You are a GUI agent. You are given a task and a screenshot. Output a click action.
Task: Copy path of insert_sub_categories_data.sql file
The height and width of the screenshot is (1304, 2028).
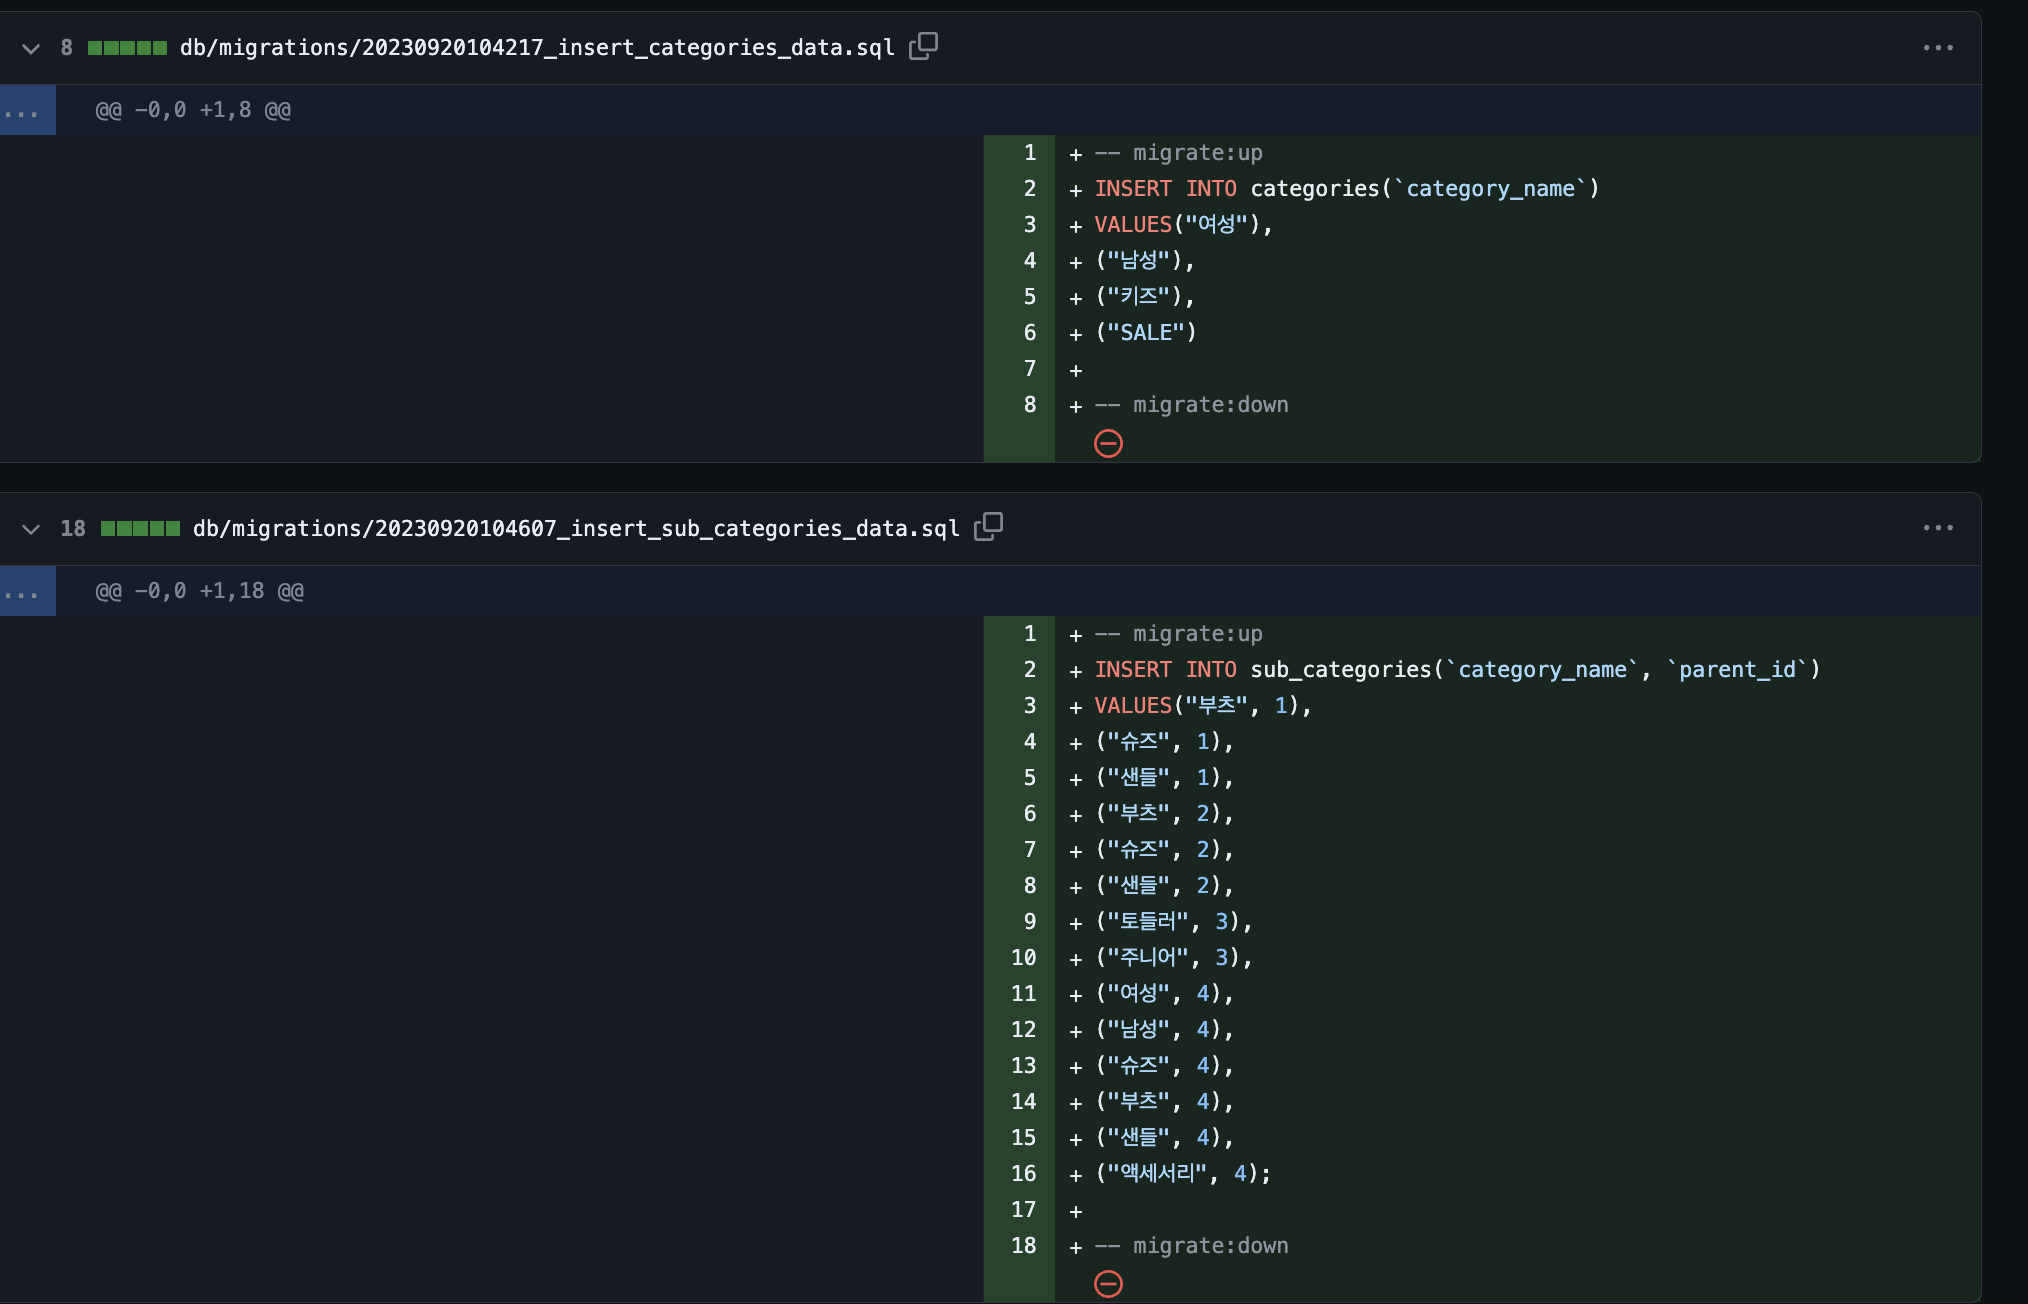pyautogui.click(x=988, y=526)
